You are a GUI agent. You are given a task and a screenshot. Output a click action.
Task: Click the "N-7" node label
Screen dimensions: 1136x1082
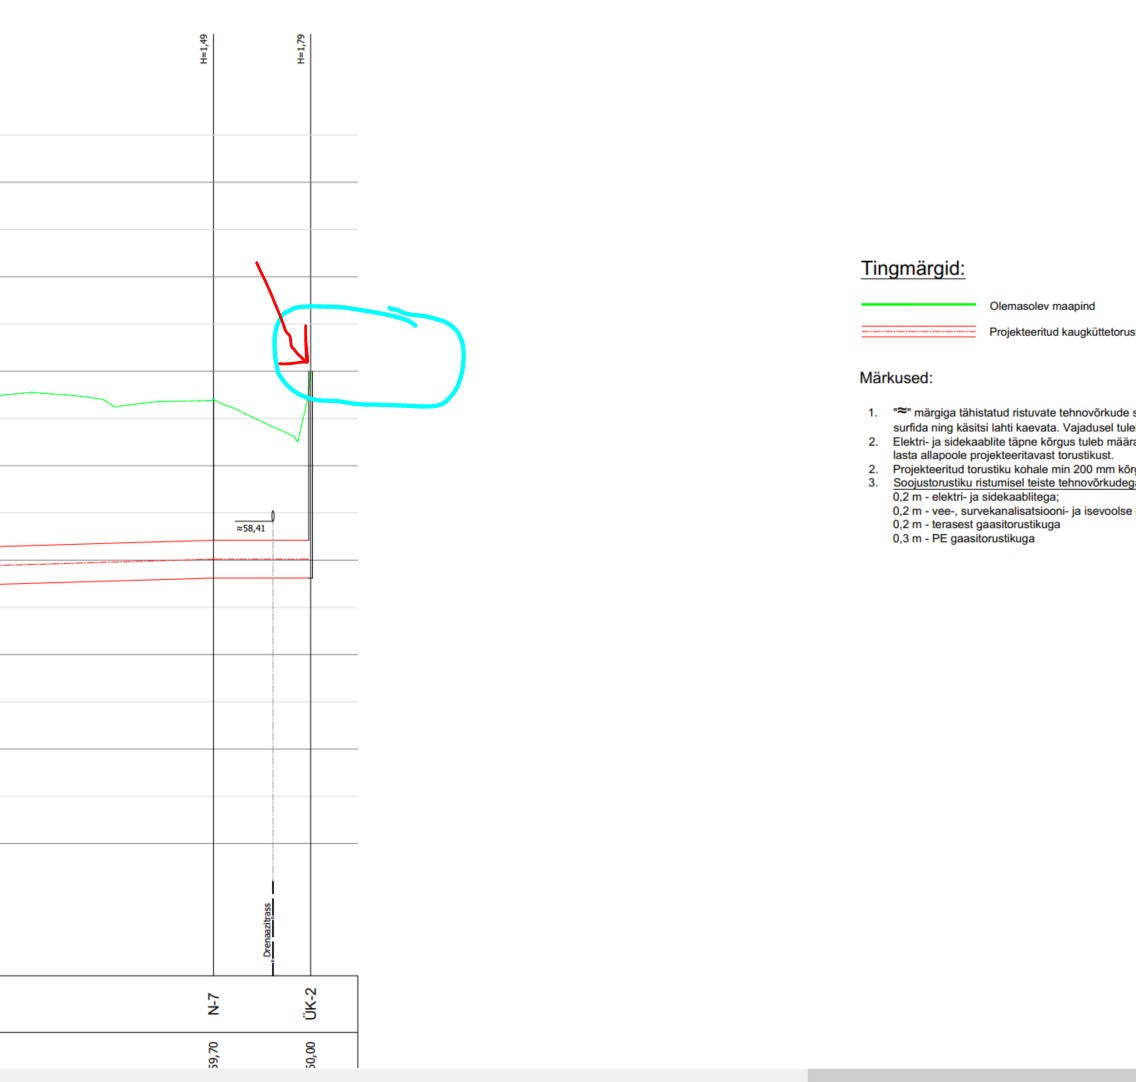(213, 1004)
